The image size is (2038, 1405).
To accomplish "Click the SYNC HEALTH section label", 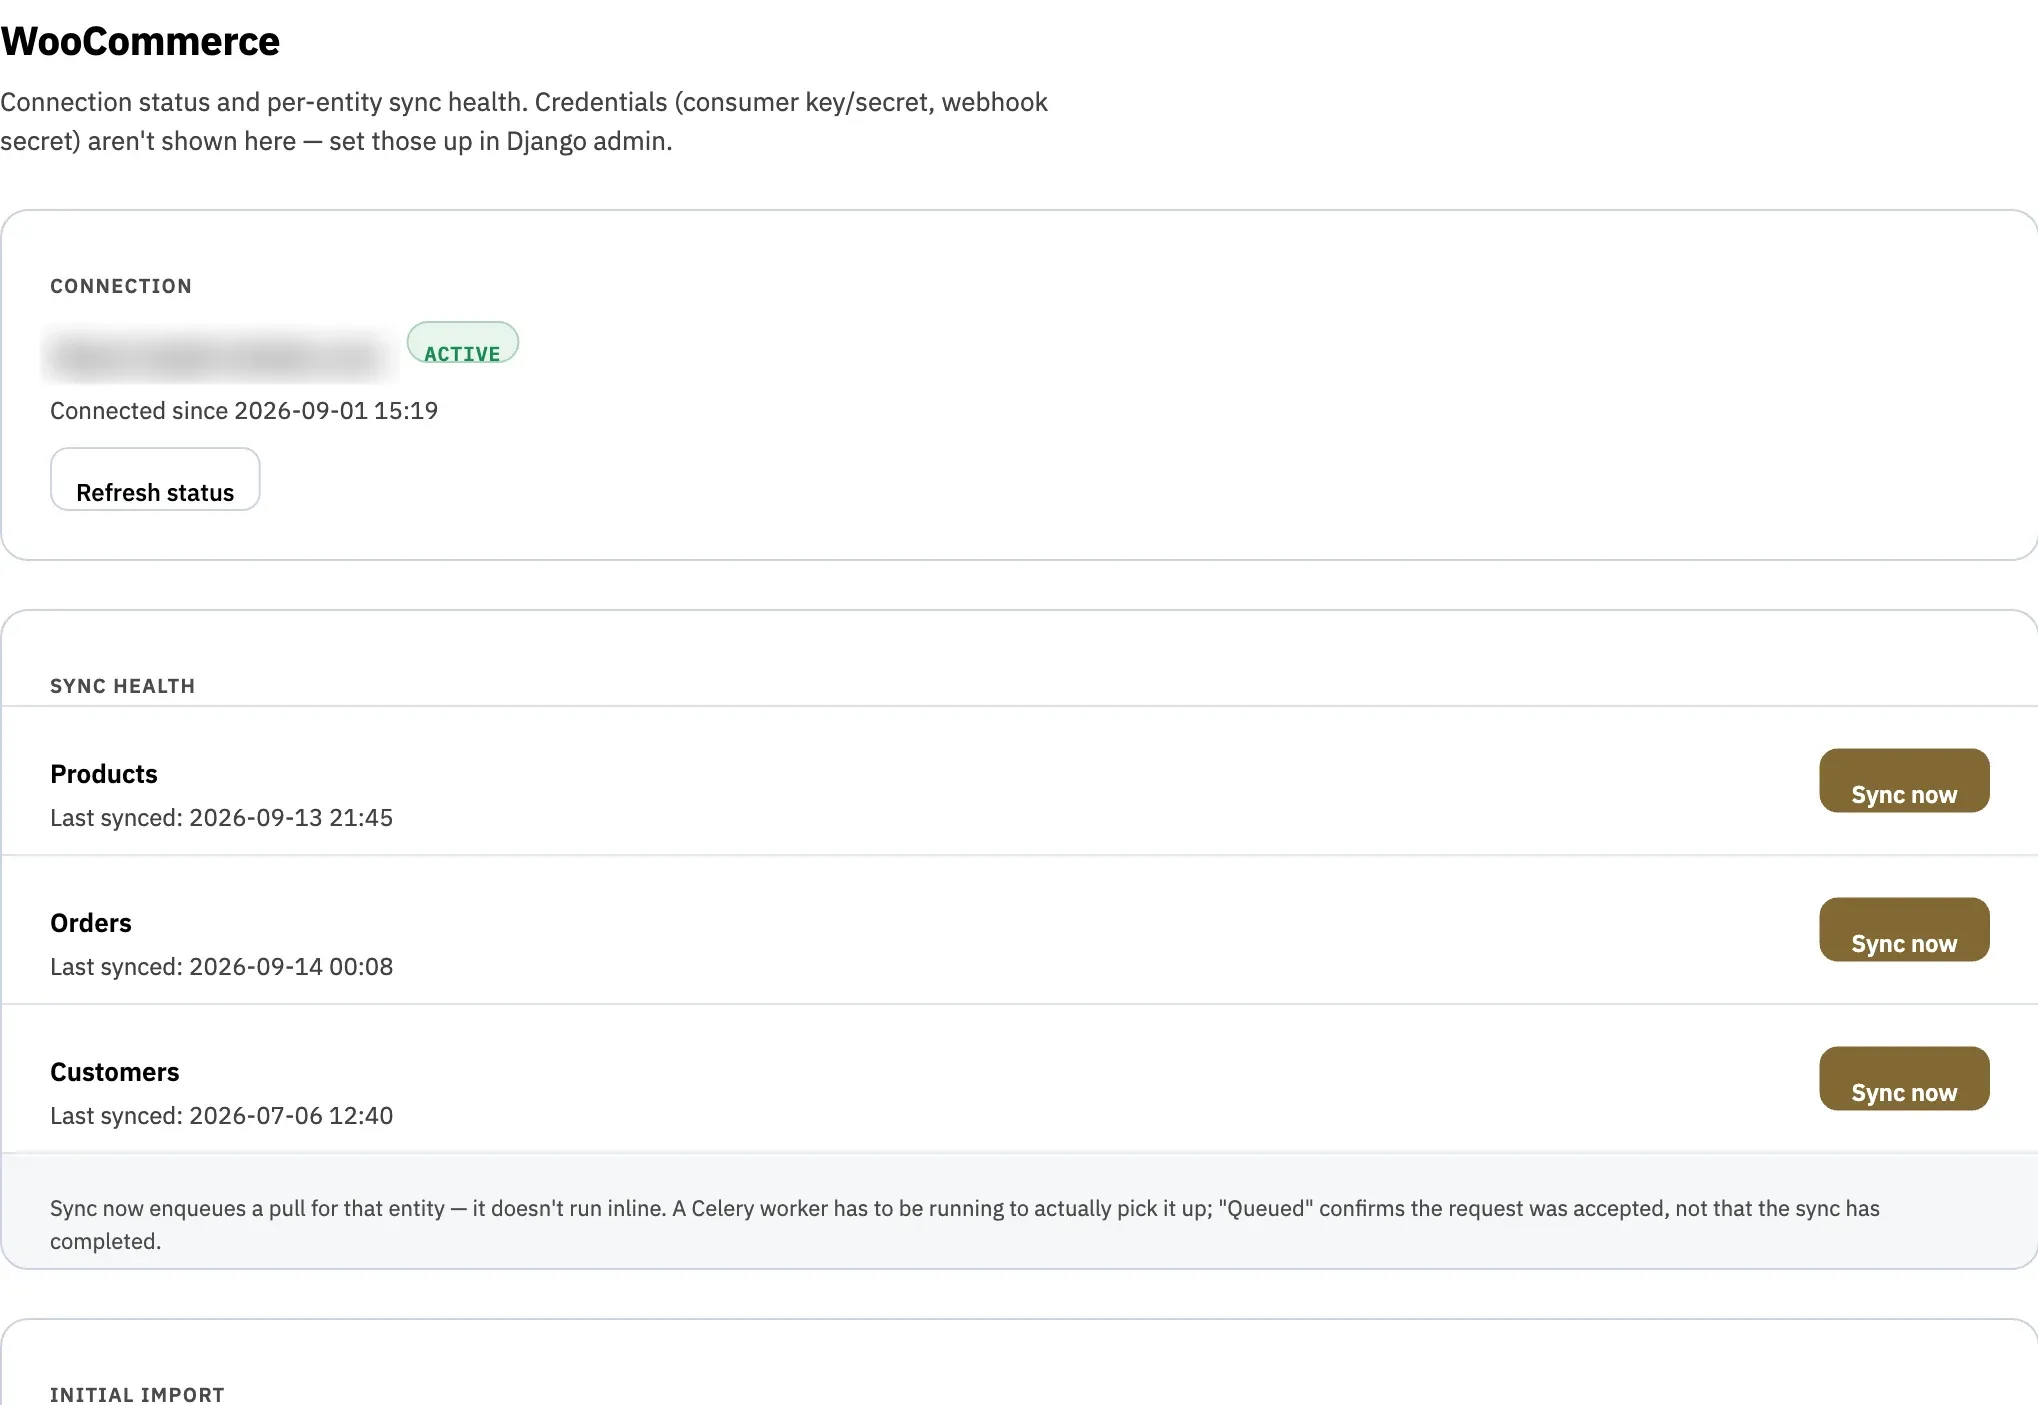I will click(123, 686).
